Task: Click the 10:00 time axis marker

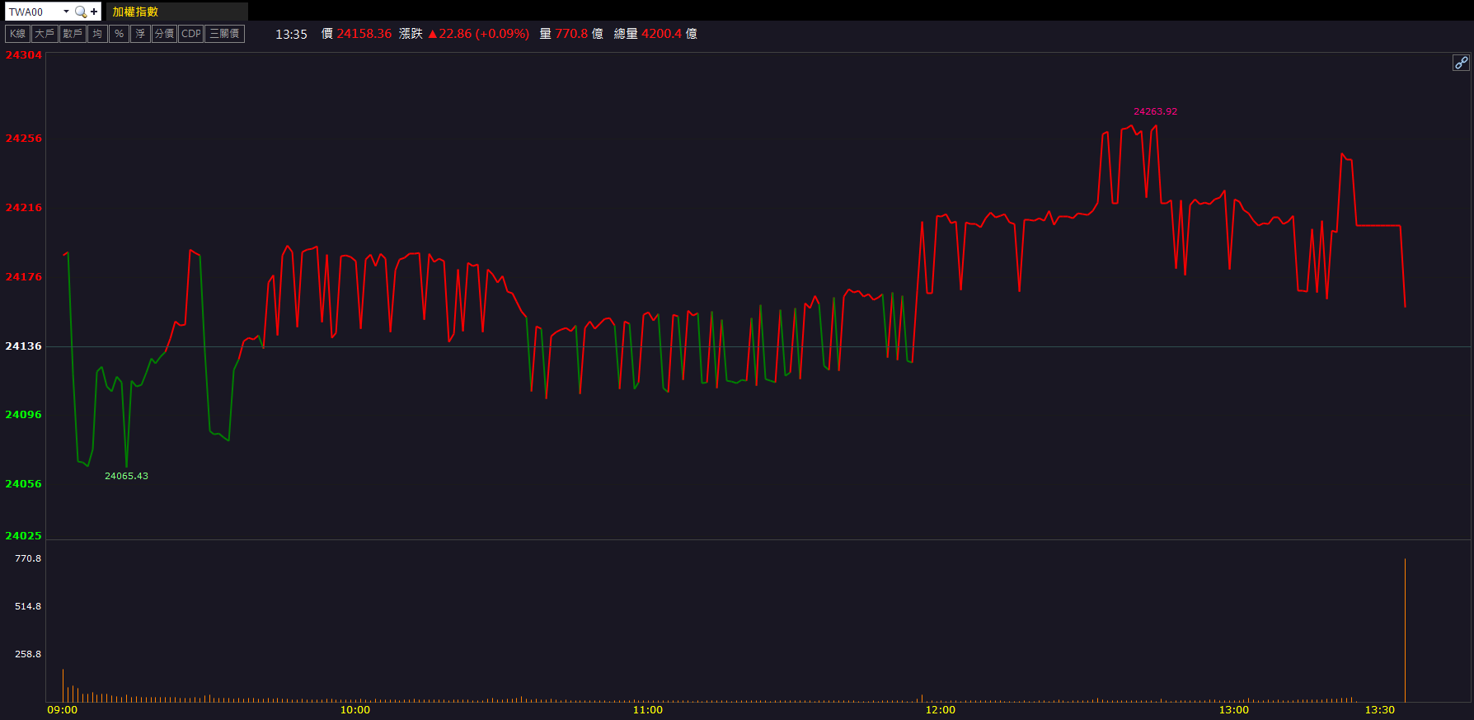Action: pyautogui.click(x=355, y=710)
